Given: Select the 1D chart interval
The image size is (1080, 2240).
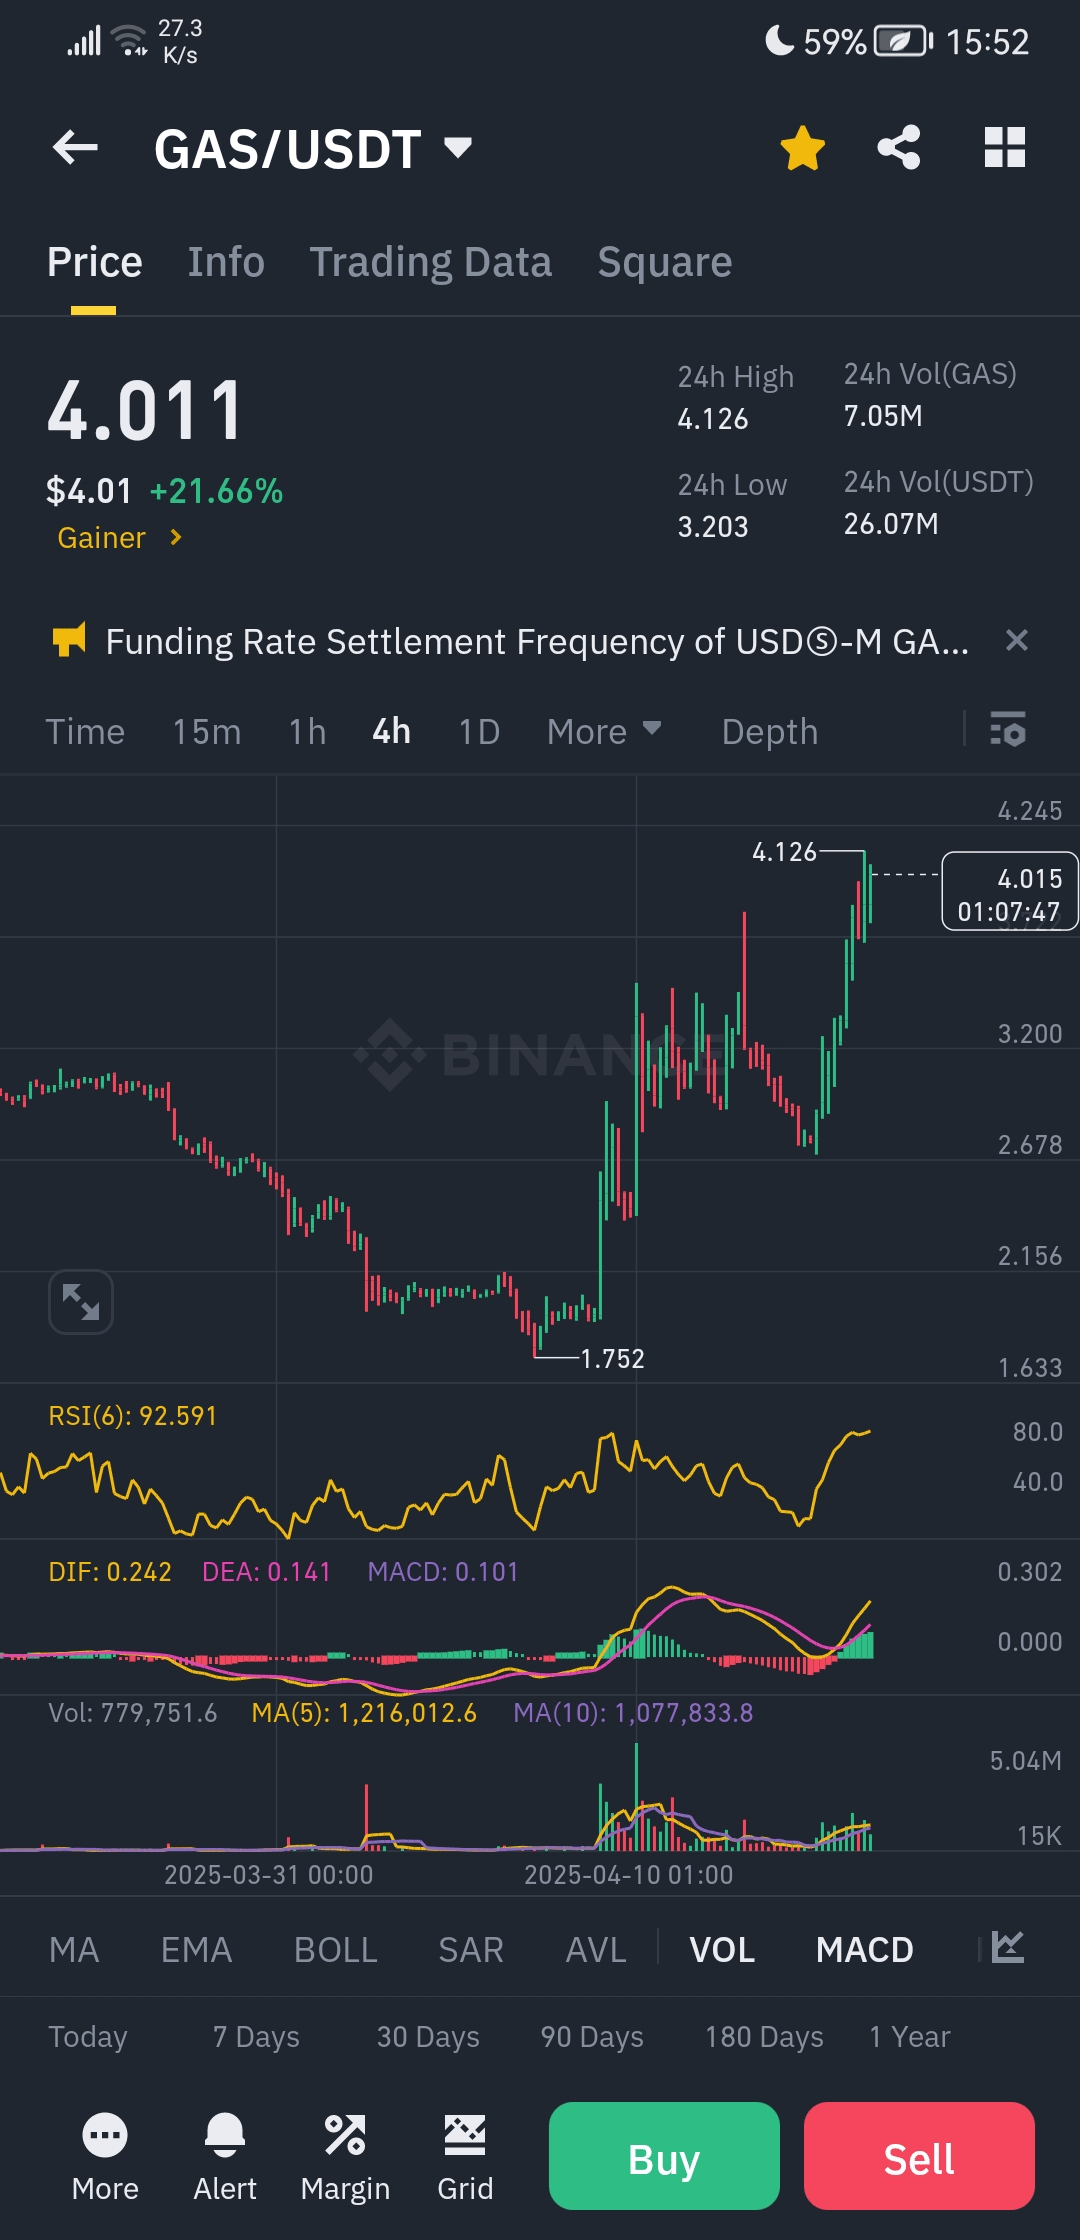Looking at the screenshot, I should [x=479, y=732].
